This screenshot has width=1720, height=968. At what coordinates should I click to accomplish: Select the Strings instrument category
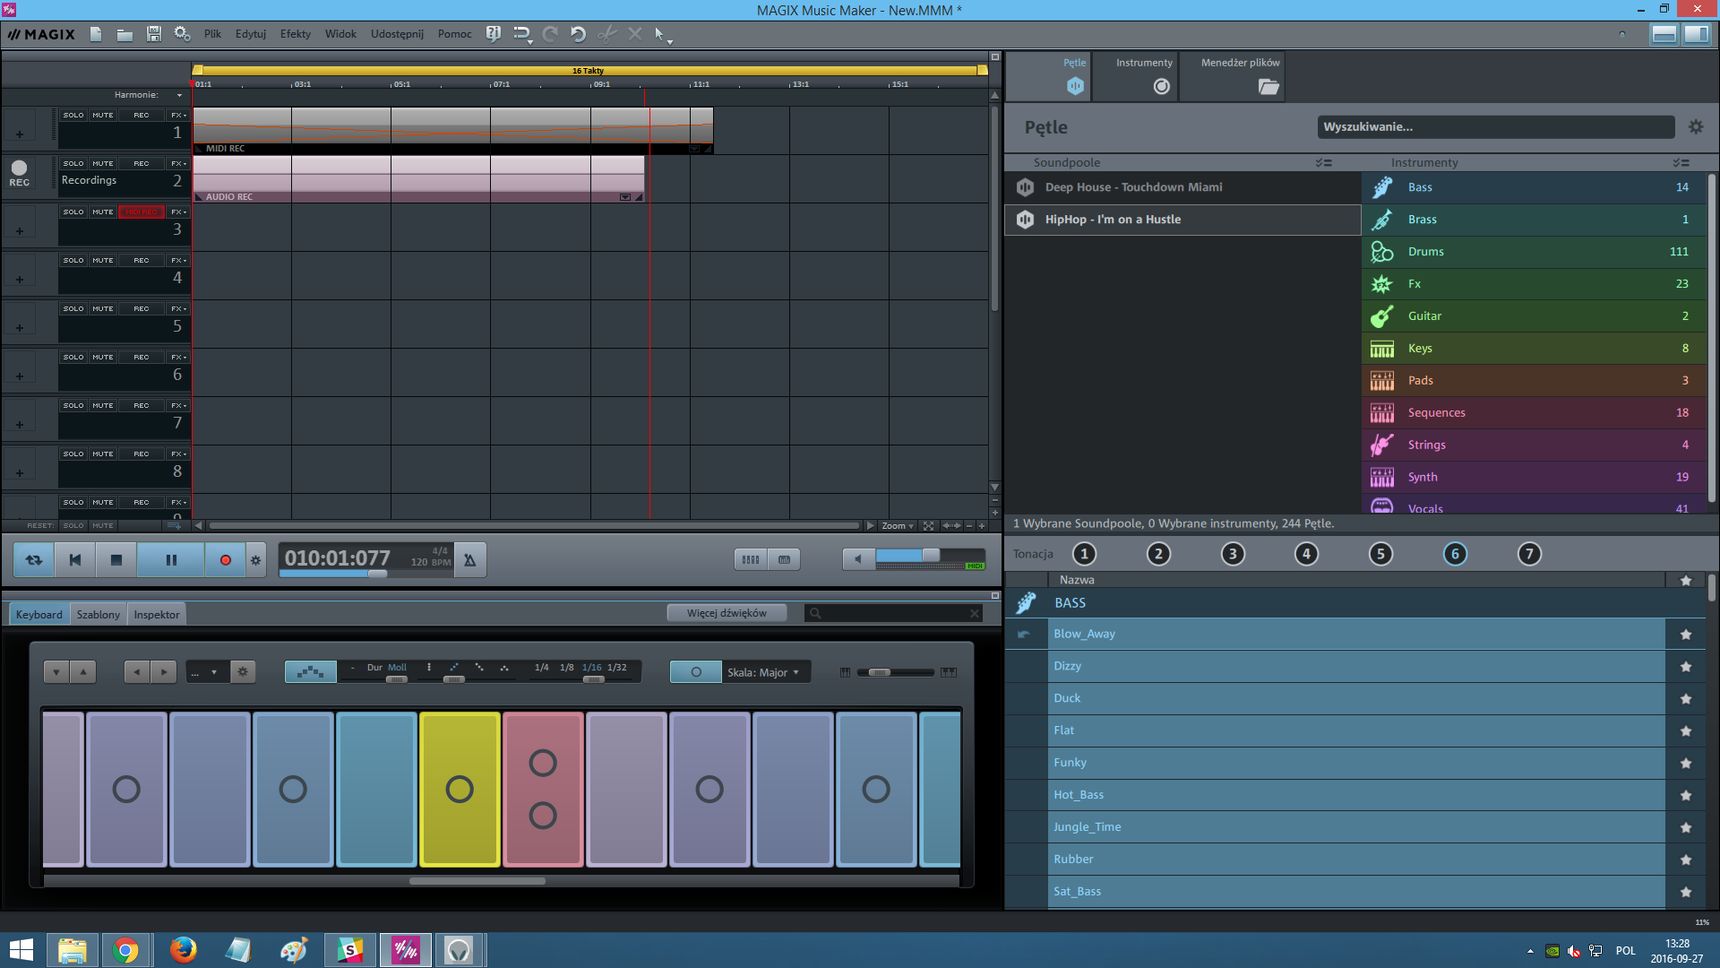1535,445
